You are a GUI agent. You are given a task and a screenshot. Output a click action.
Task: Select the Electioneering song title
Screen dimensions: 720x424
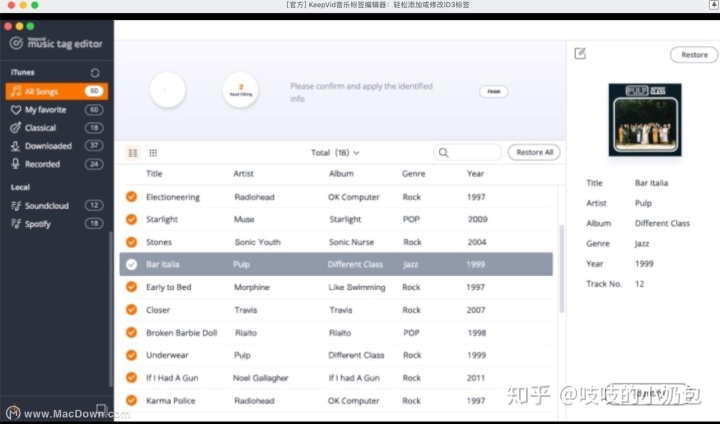173,197
